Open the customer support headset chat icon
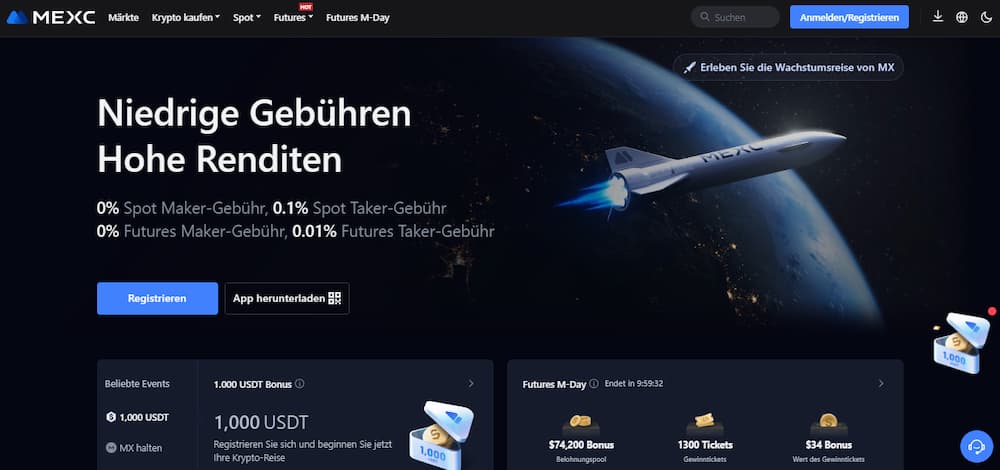1000x470 pixels. click(976, 446)
